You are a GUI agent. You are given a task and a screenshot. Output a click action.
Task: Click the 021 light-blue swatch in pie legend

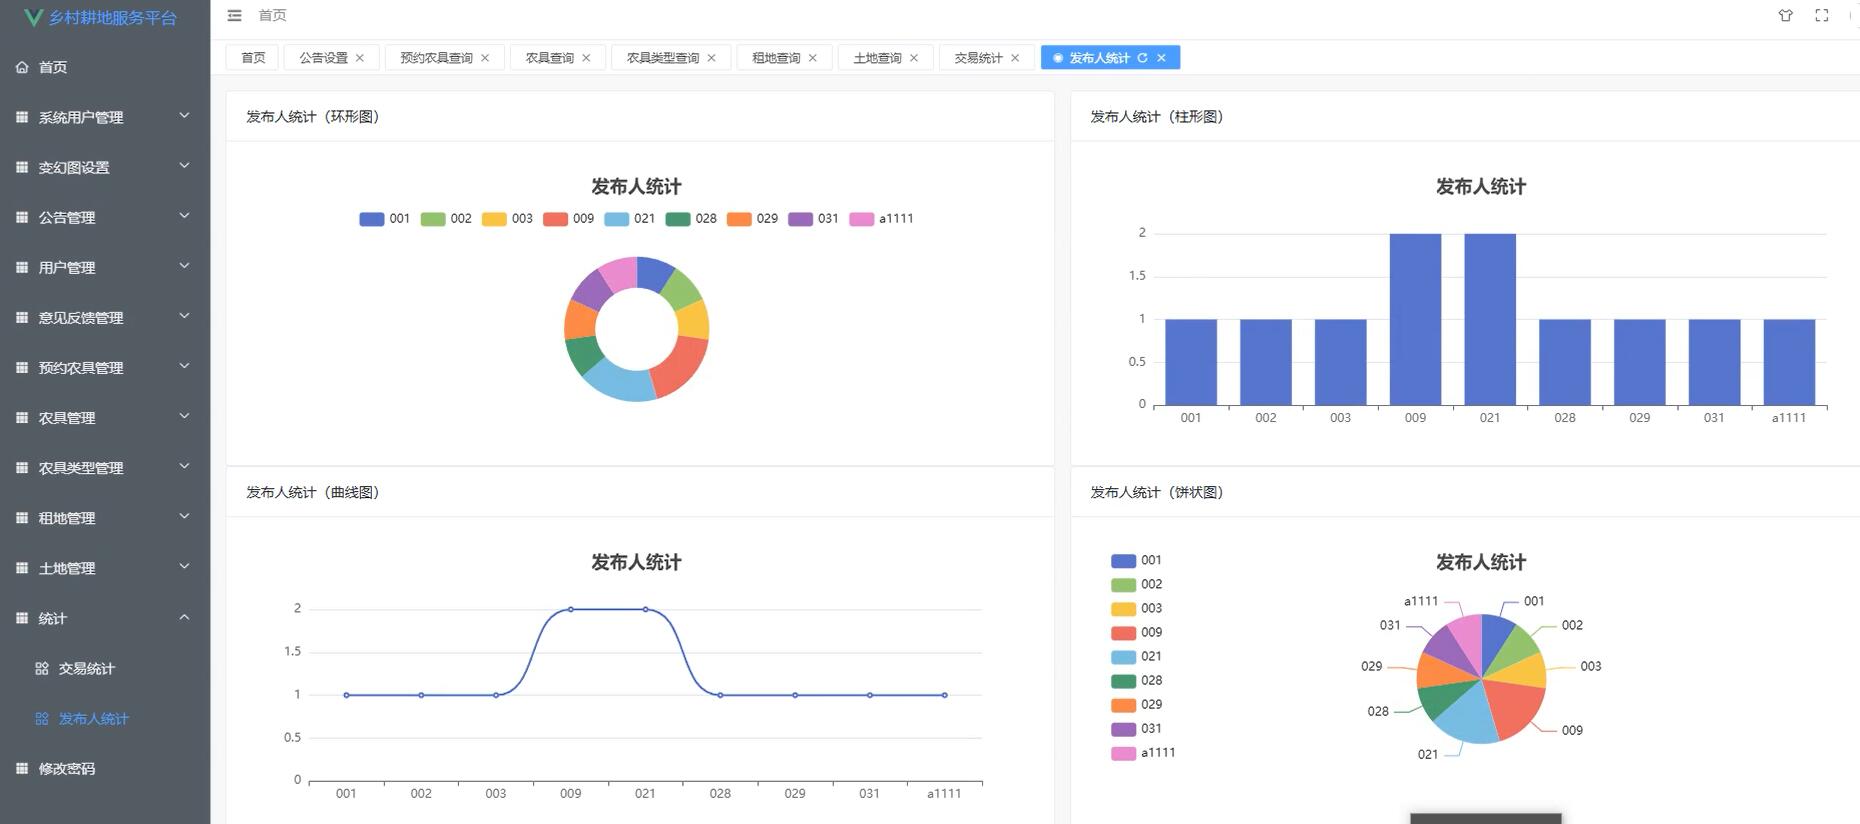1123,657
